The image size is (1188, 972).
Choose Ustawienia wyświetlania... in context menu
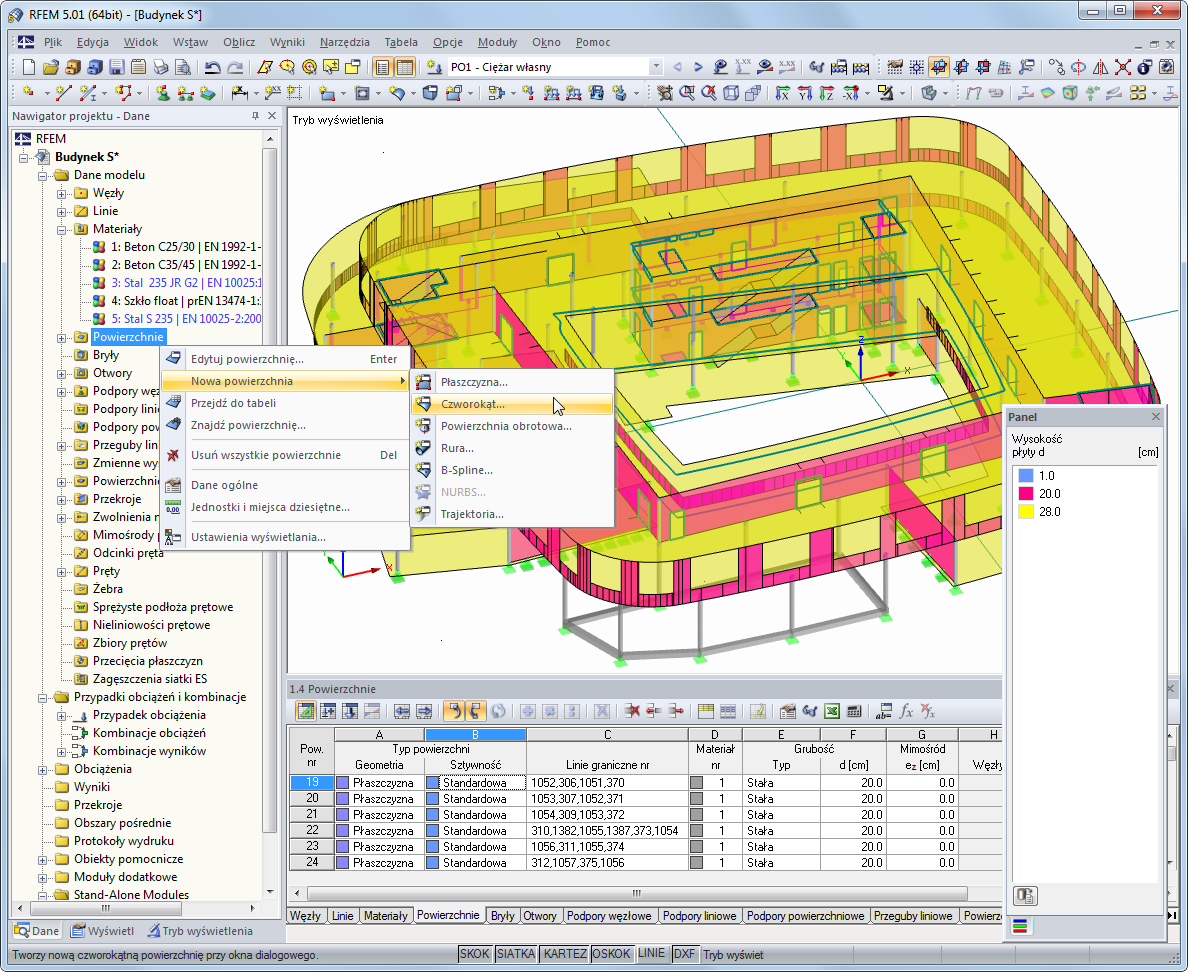click(x=286, y=537)
